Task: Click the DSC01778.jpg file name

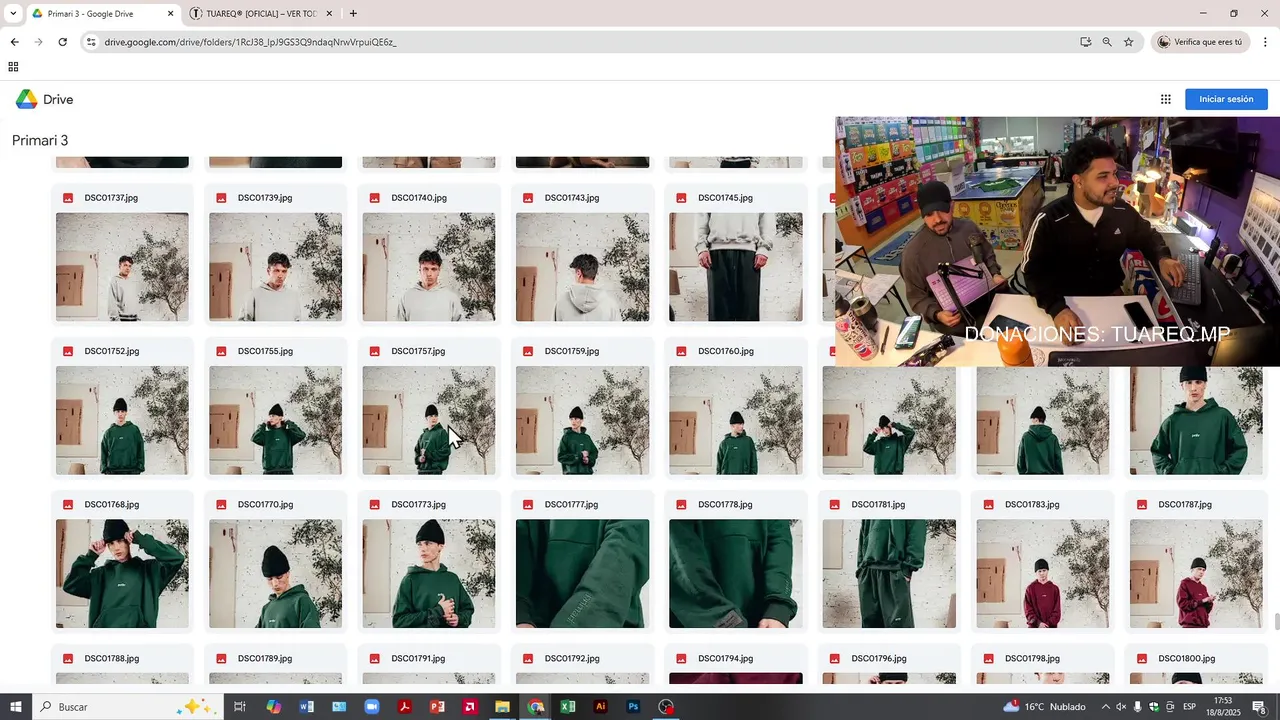Action: point(725,505)
